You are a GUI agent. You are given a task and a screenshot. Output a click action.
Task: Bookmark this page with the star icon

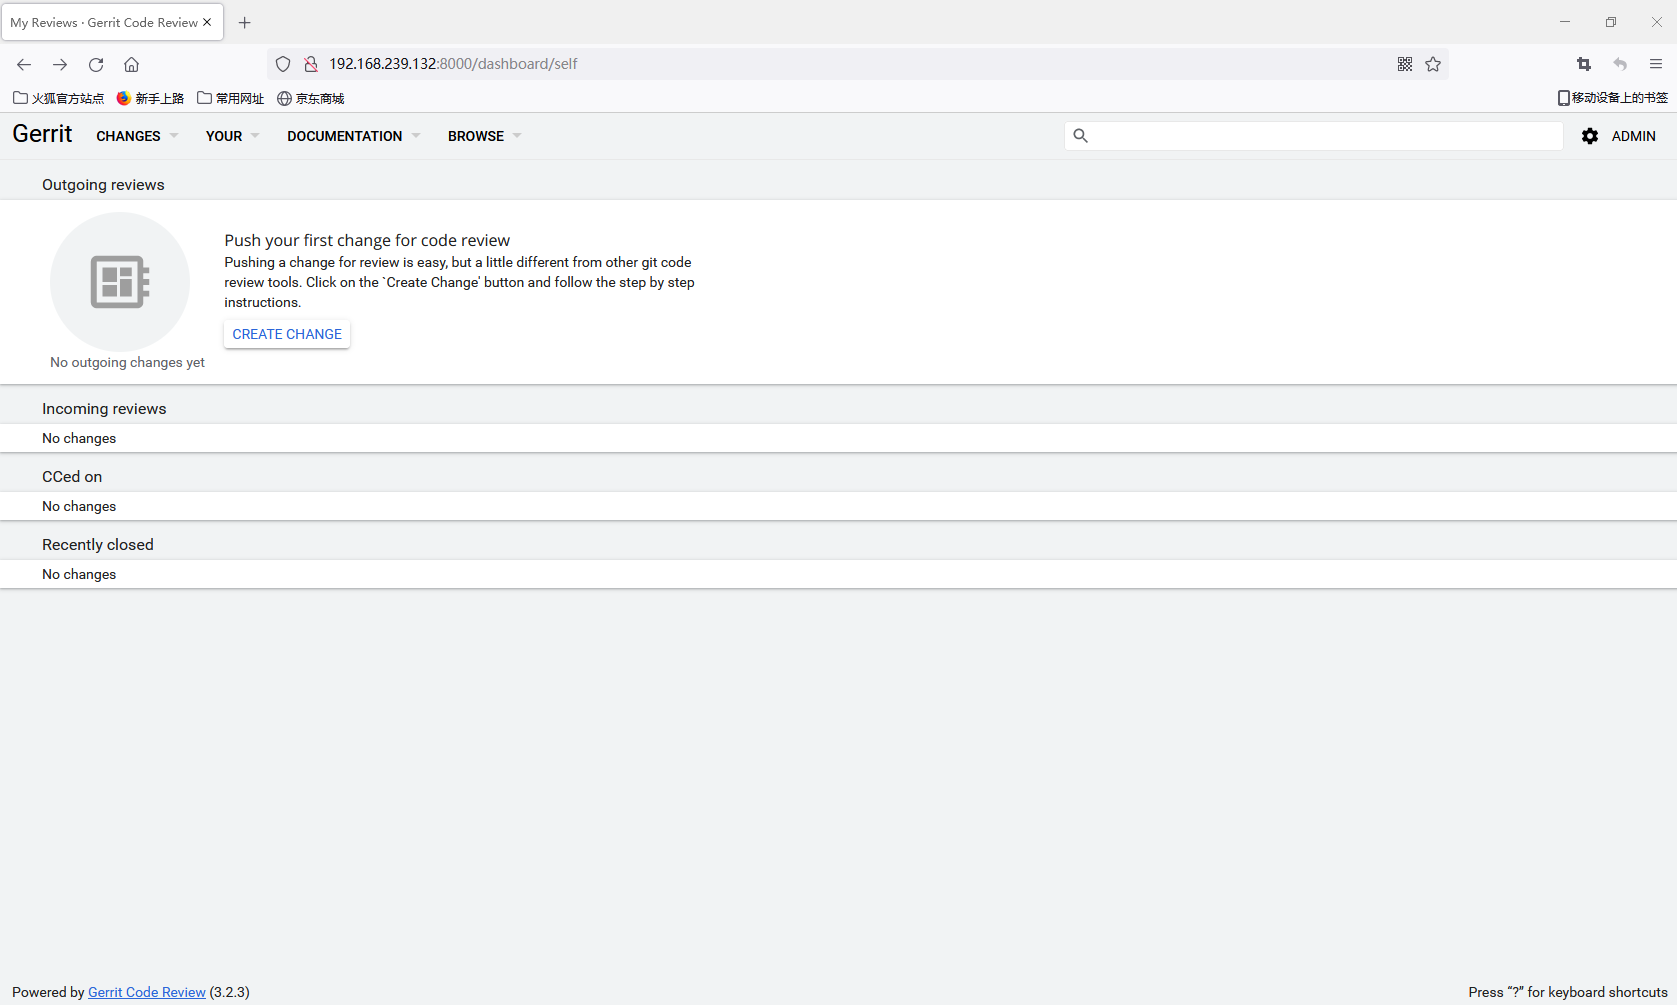point(1433,64)
